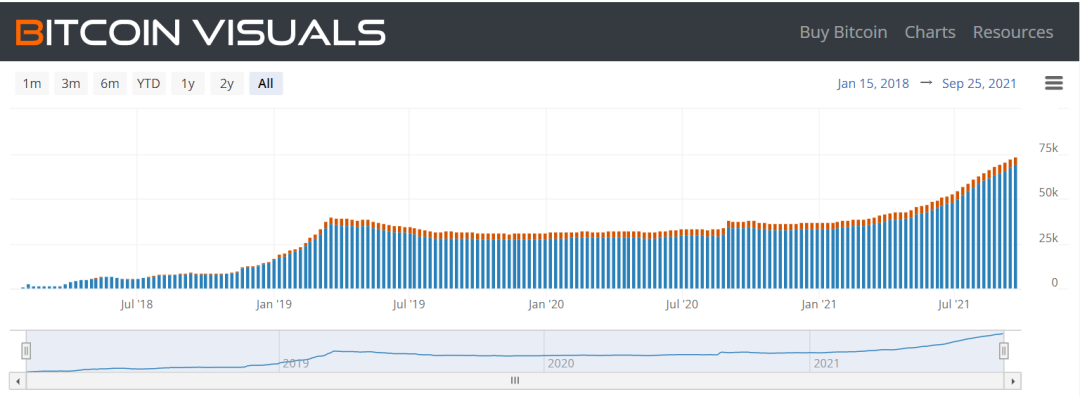Click the last bar in the chart

[1015, 223]
